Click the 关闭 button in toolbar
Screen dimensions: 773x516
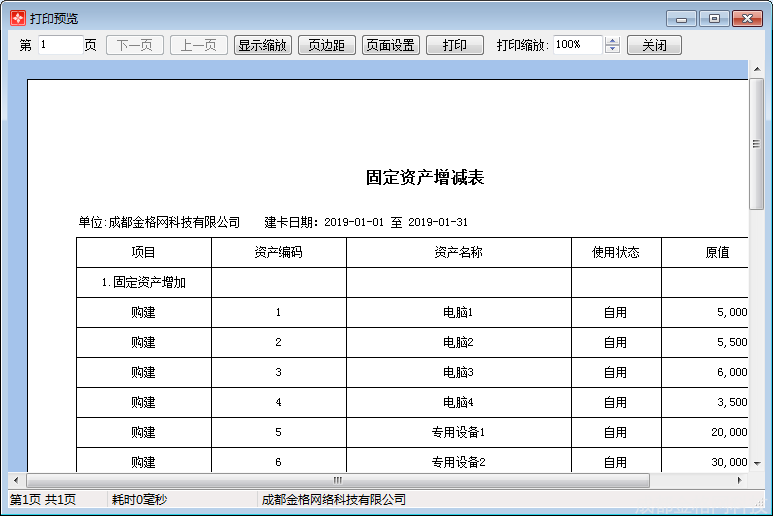click(x=654, y=45)
